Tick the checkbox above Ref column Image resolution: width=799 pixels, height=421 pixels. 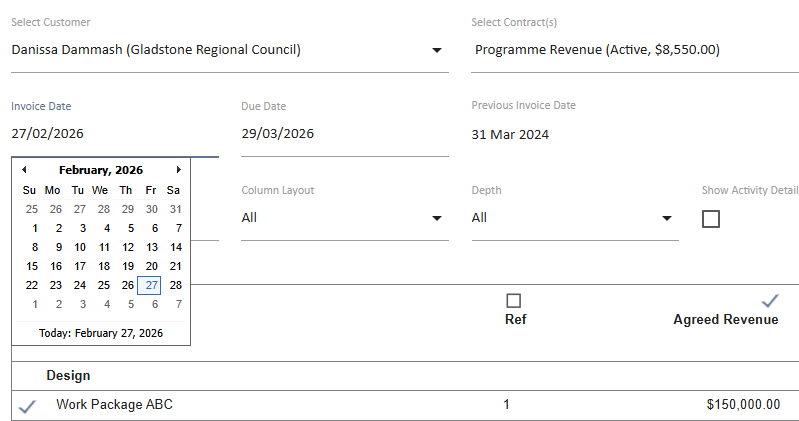(x=514, y=300)
